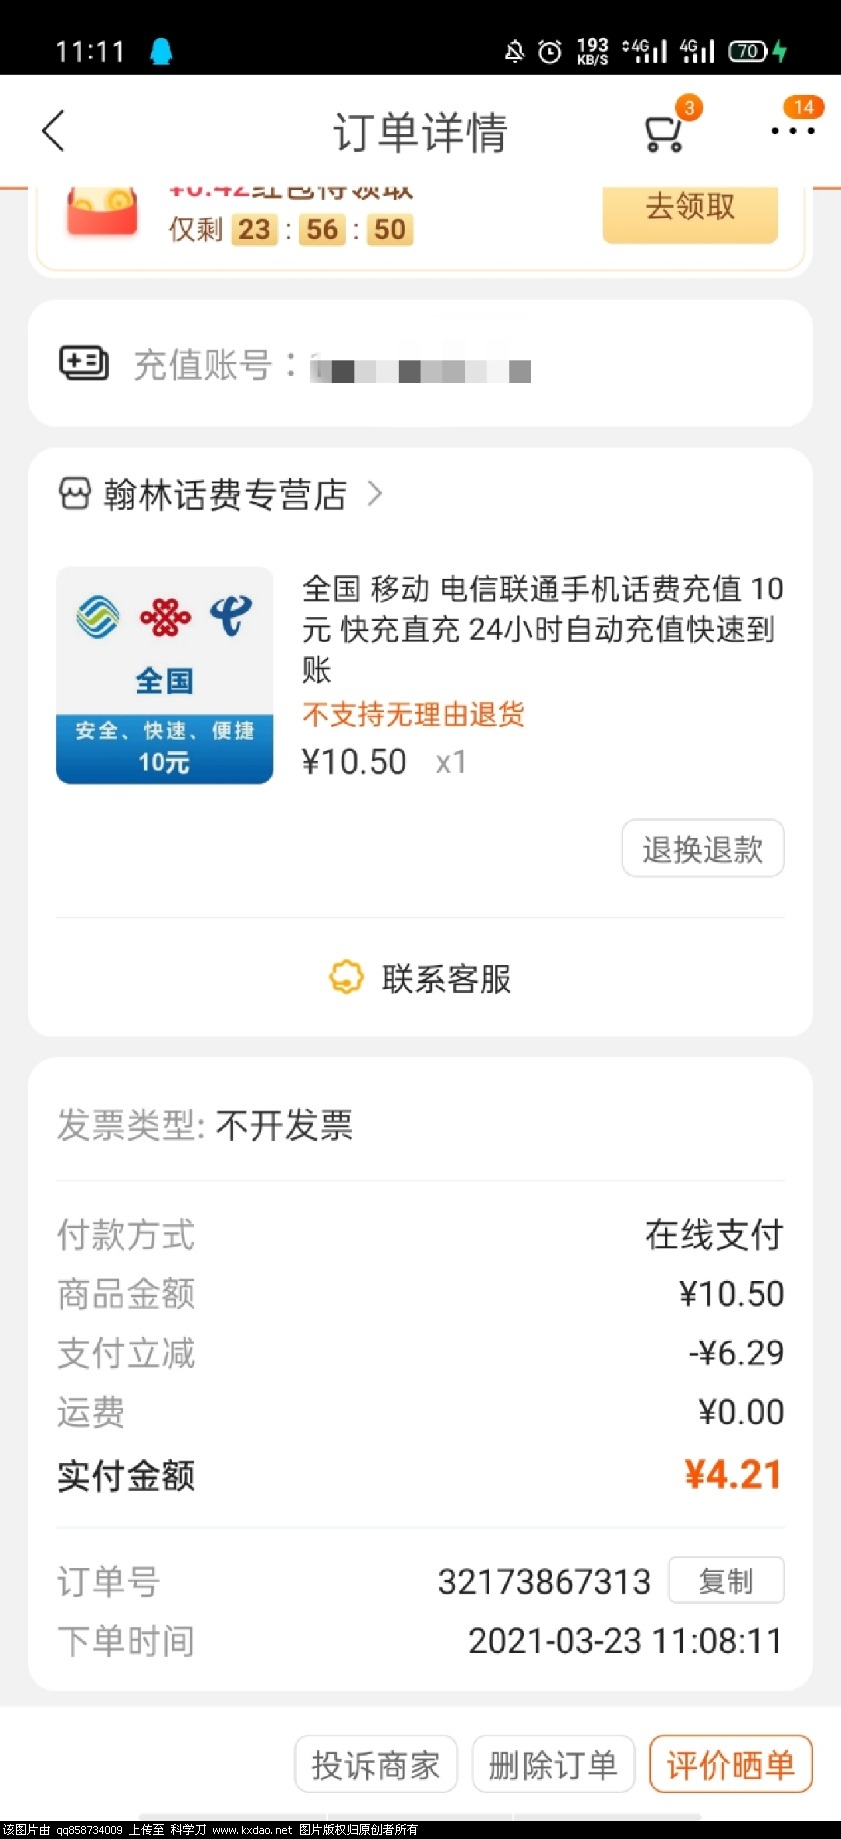Tap the 退换退款 refund button

click(x=703, y=849)
